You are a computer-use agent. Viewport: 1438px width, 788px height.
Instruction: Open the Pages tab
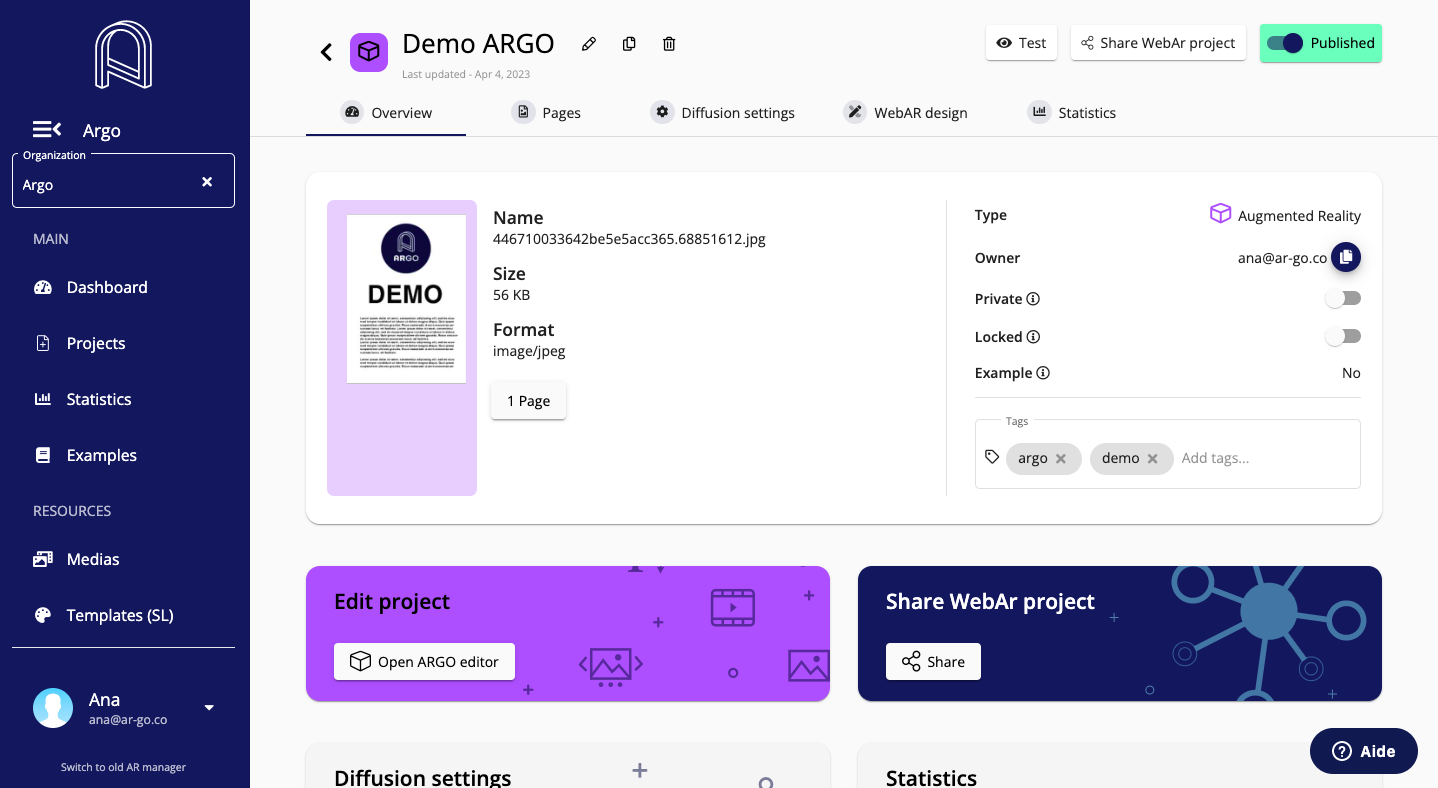(x=546, y=113)
